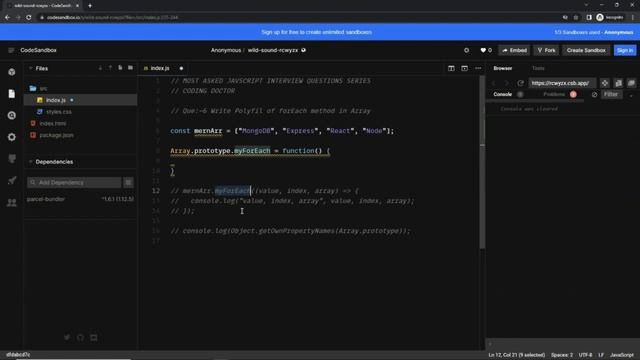The height and width of the screenshot is (360, 640).
Task: Click the preview URL address field
Action: coord(562,83)
